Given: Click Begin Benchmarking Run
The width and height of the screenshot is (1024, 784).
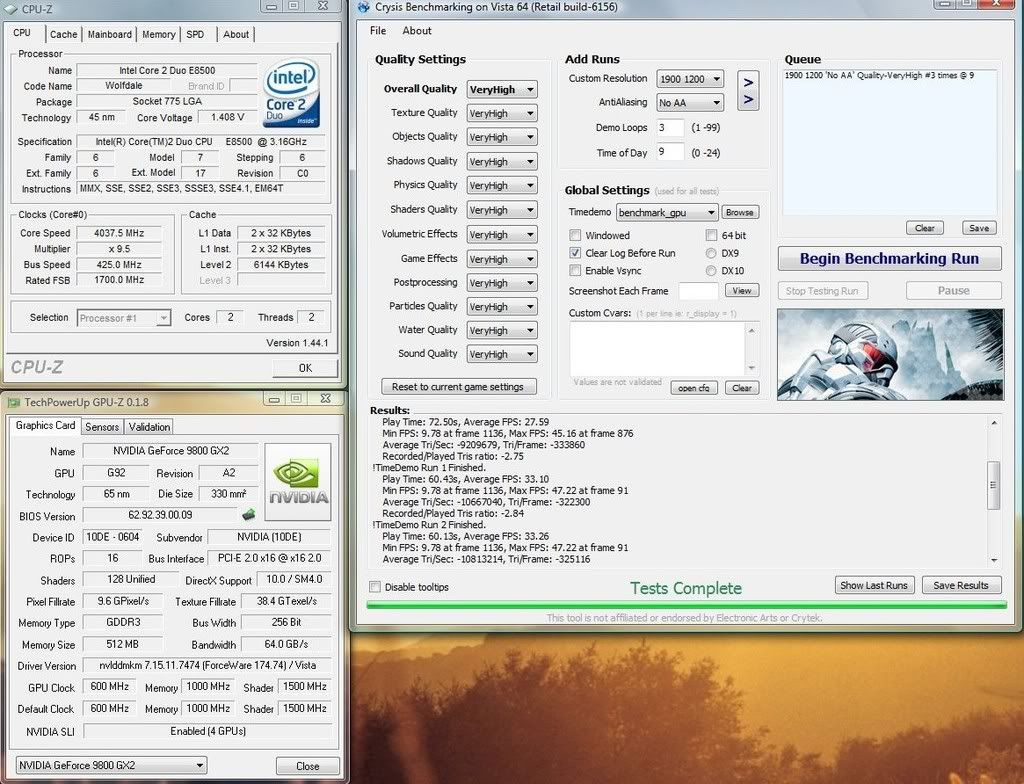Looking at the screenshot, I should point(889,258).
